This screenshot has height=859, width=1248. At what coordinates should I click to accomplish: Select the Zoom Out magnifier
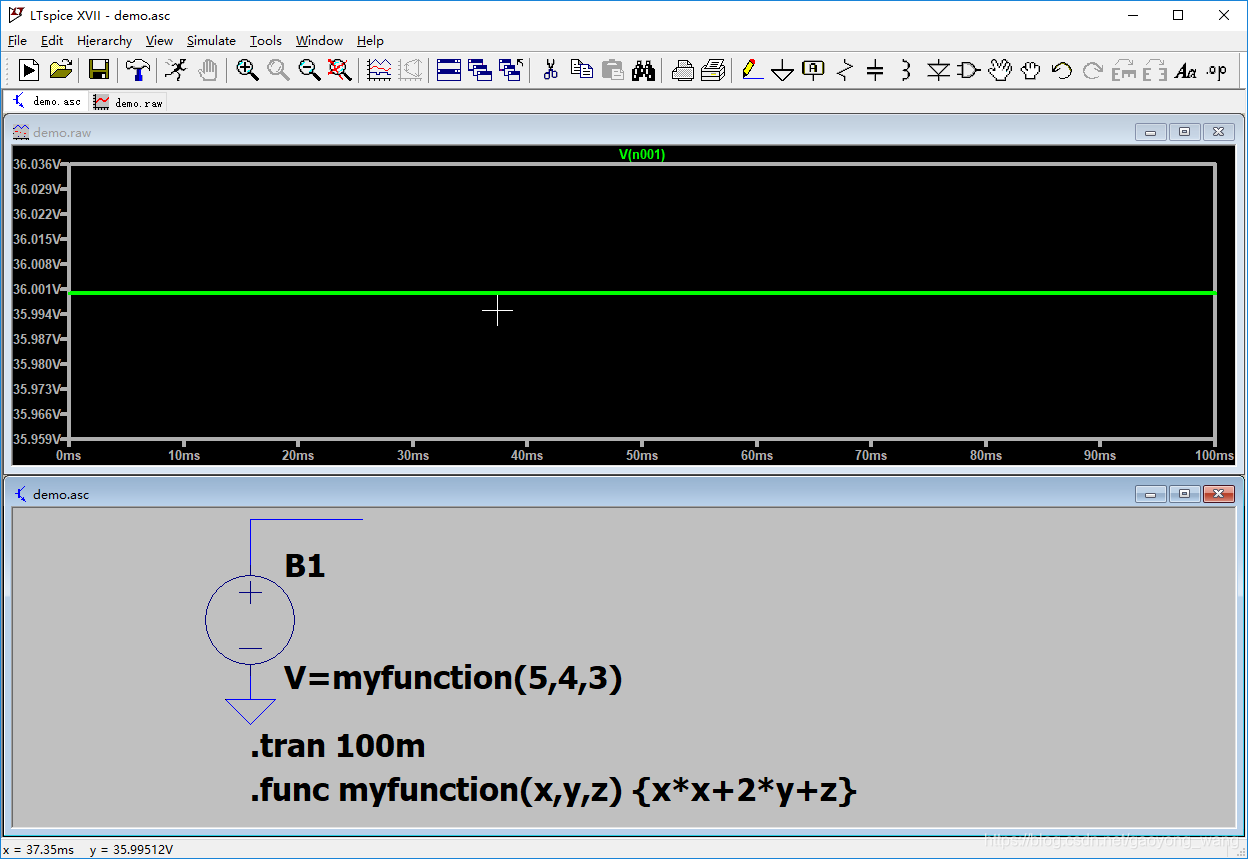click(309, 70)
